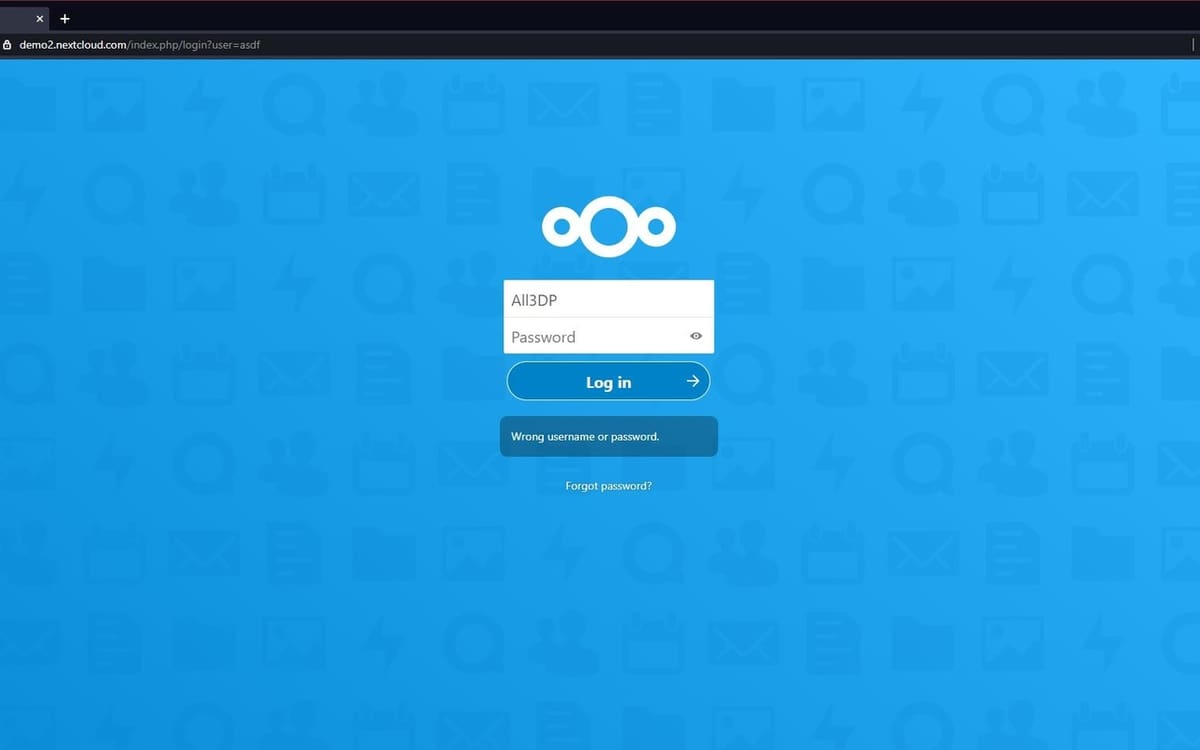Click the username field containing All3DP
Image resolution: width=1200 pixels, height=750 pixels.
(x=609, y=299)
